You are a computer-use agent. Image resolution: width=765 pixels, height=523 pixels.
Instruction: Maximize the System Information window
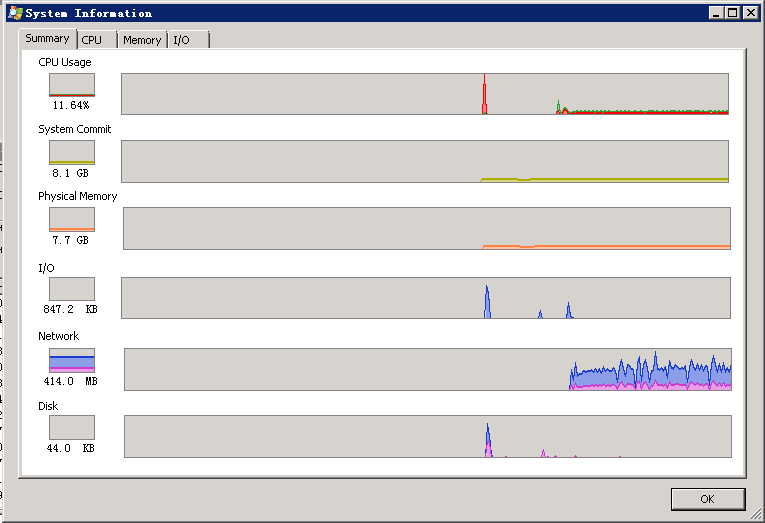(x=733, y=13)
